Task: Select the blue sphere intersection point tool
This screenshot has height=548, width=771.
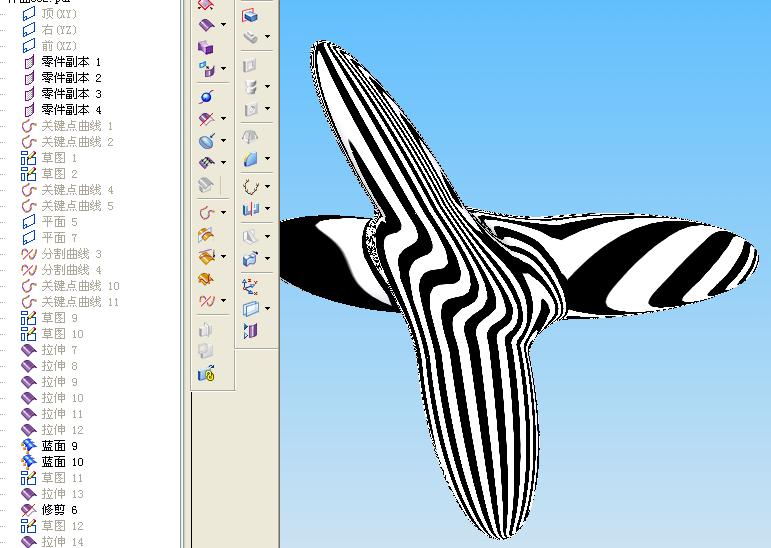Action: point(206,96)
